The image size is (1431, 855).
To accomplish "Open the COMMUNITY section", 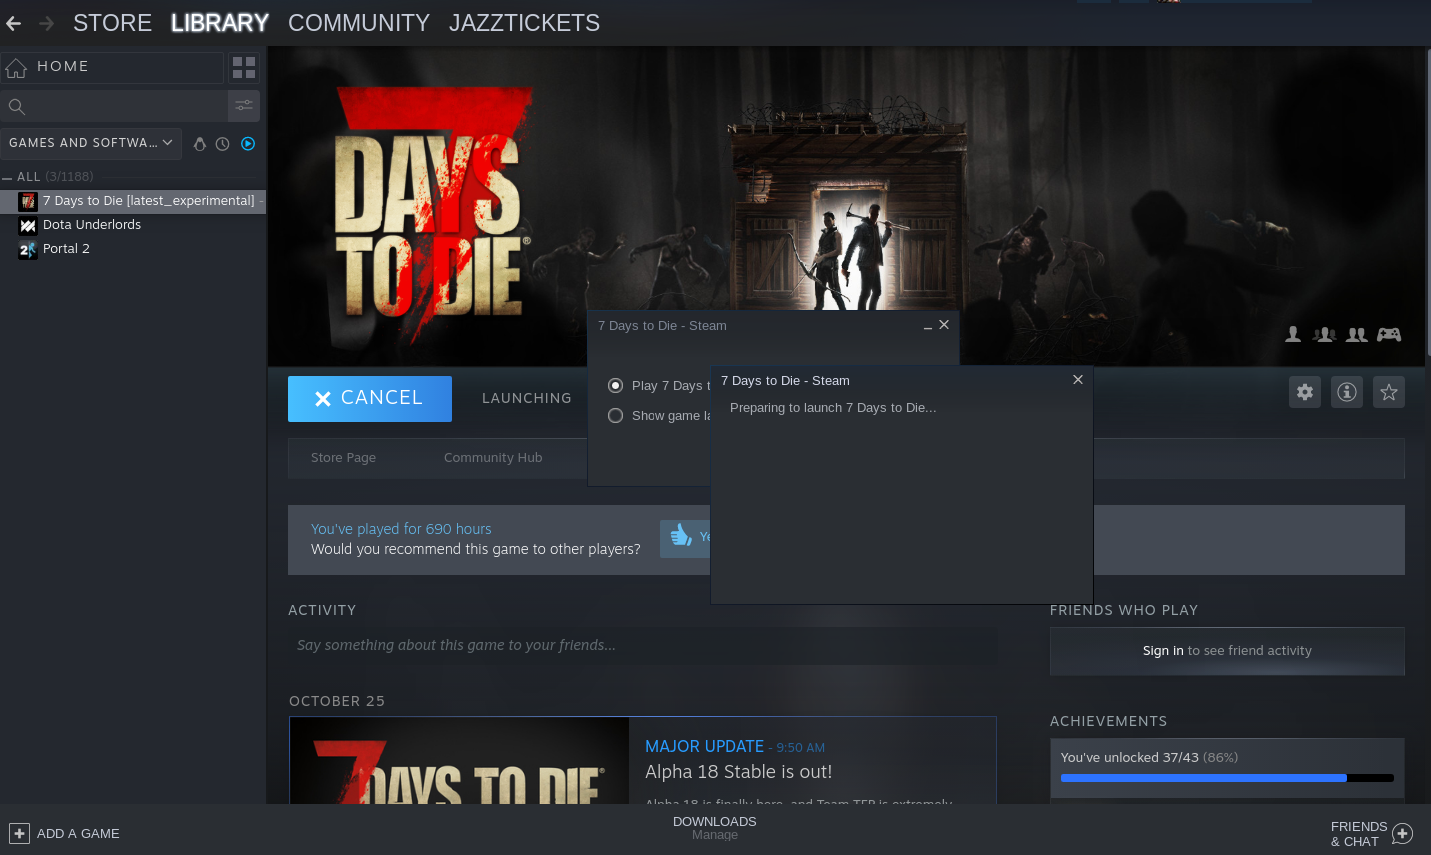I will point(359,23).
